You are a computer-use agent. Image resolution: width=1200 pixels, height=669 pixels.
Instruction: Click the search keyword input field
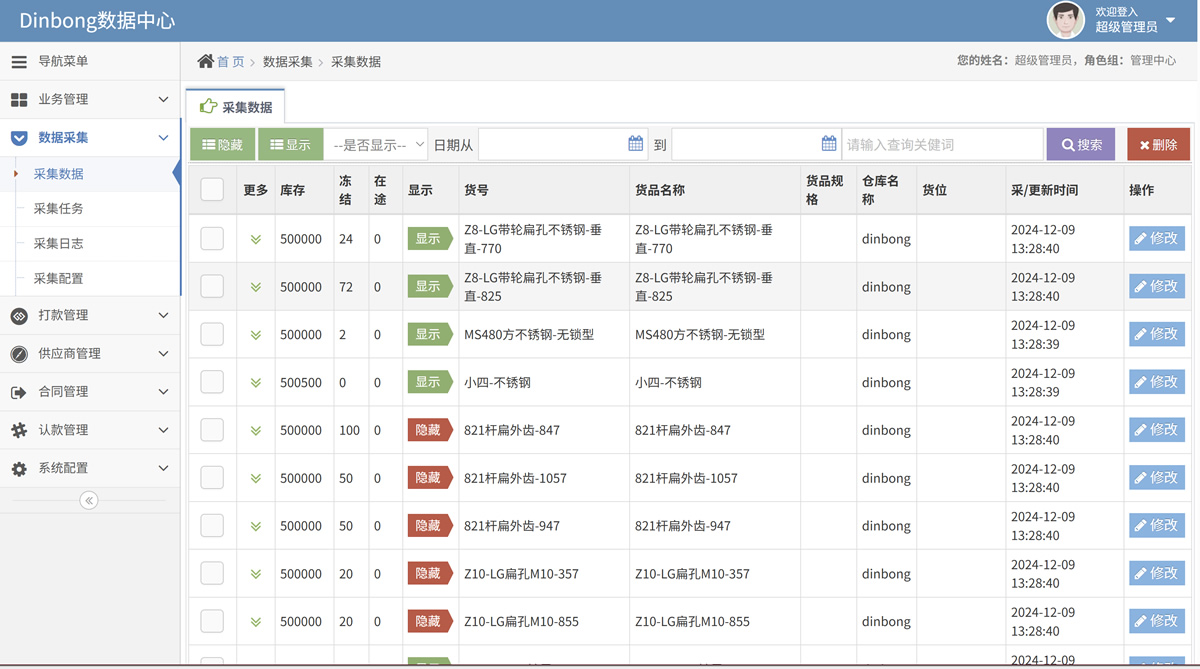click(941, 145)
